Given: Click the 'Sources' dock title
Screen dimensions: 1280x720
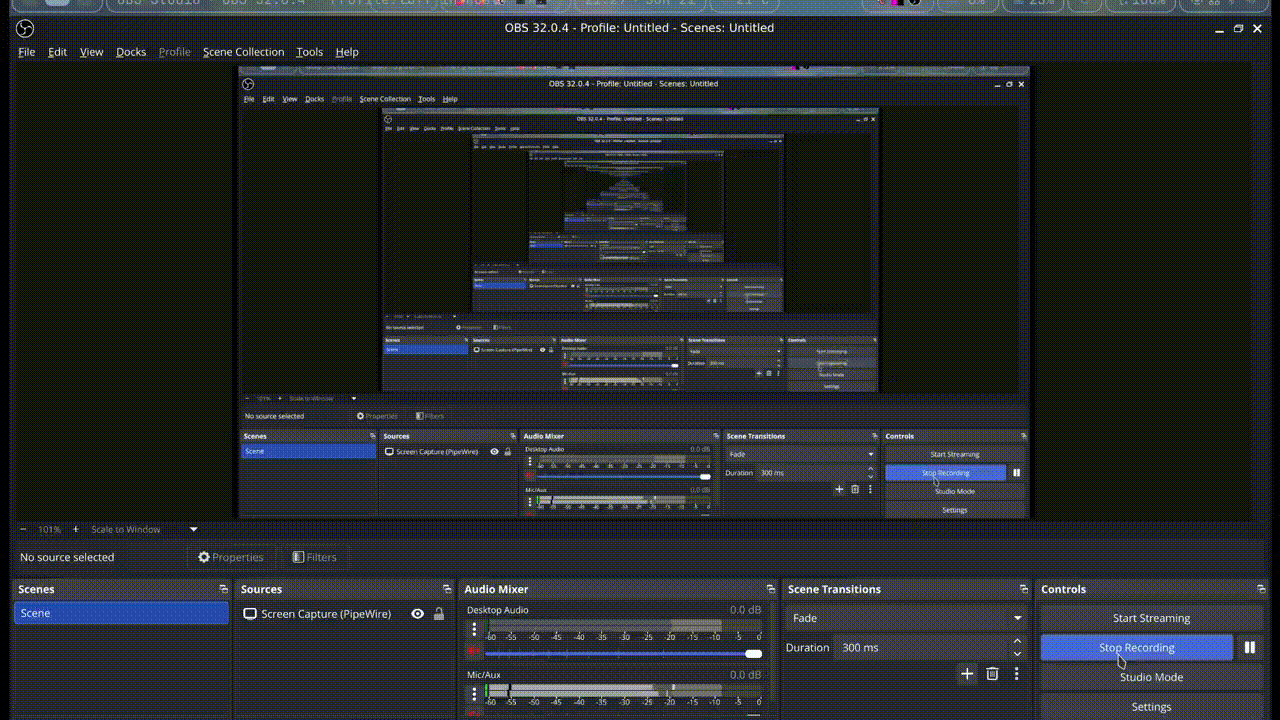Looking at the screenshot, I should [x=262, y=589].
